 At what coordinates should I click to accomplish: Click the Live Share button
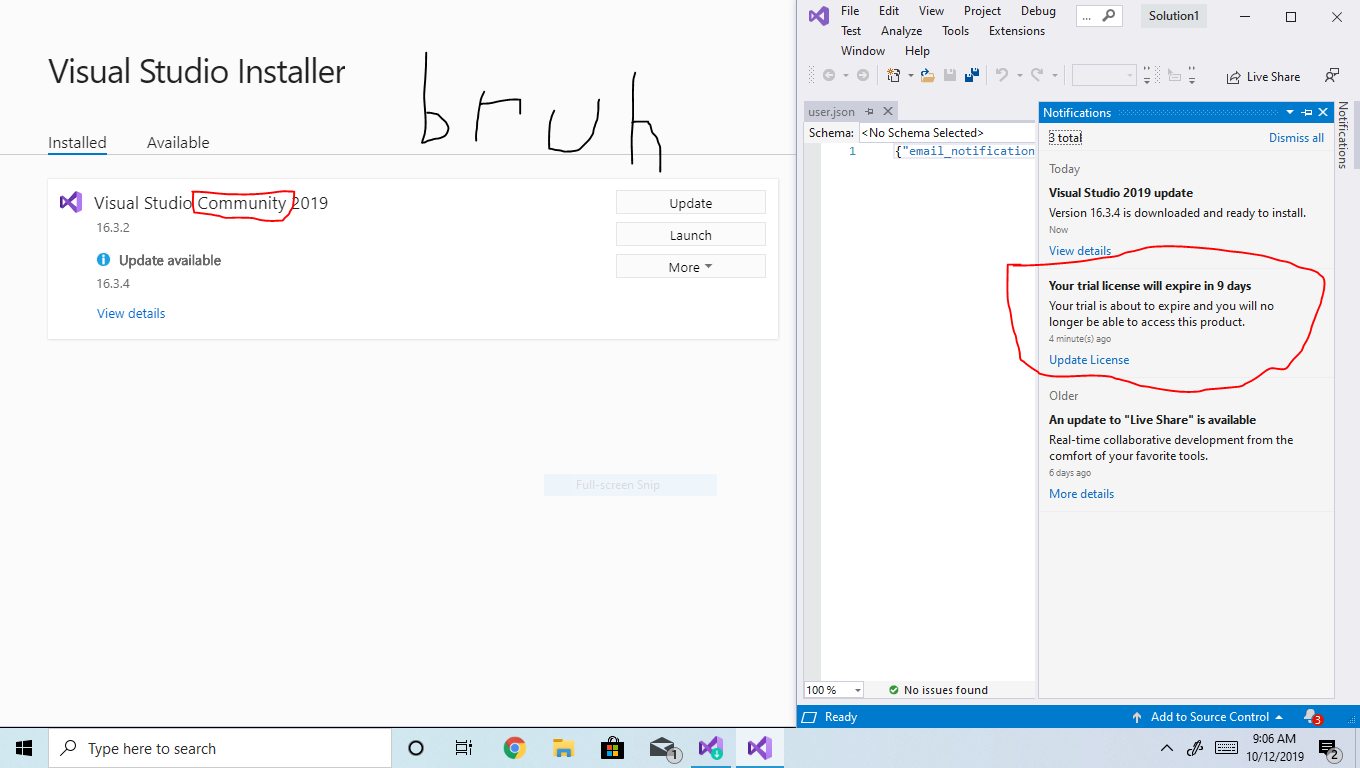point(1263,77)
